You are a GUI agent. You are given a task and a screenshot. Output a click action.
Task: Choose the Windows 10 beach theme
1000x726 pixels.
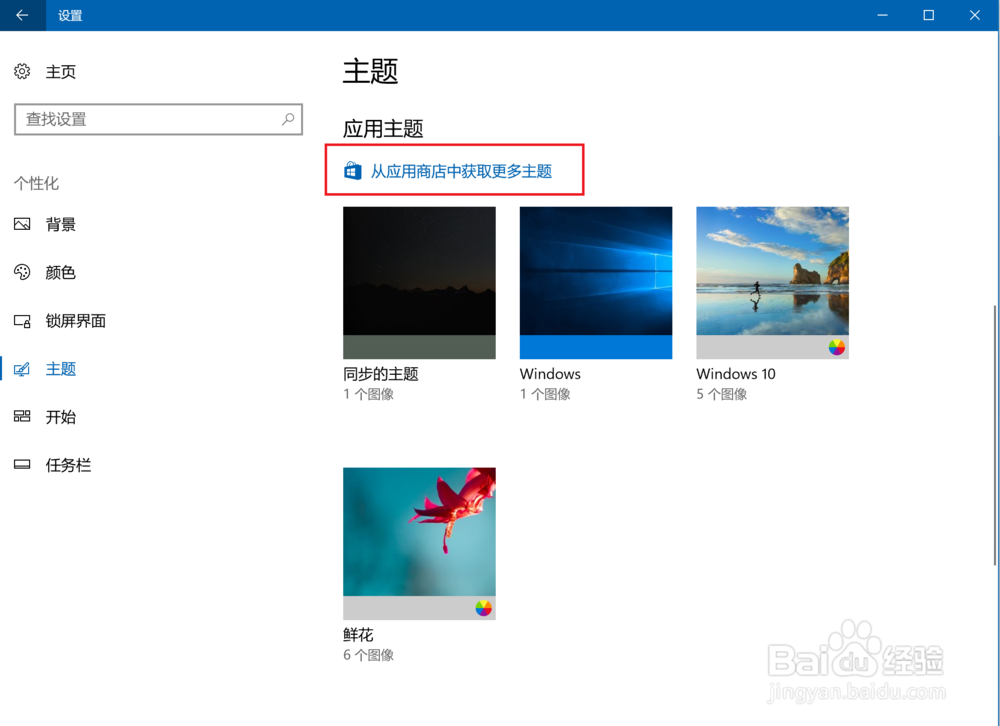(x=772, y=283)
